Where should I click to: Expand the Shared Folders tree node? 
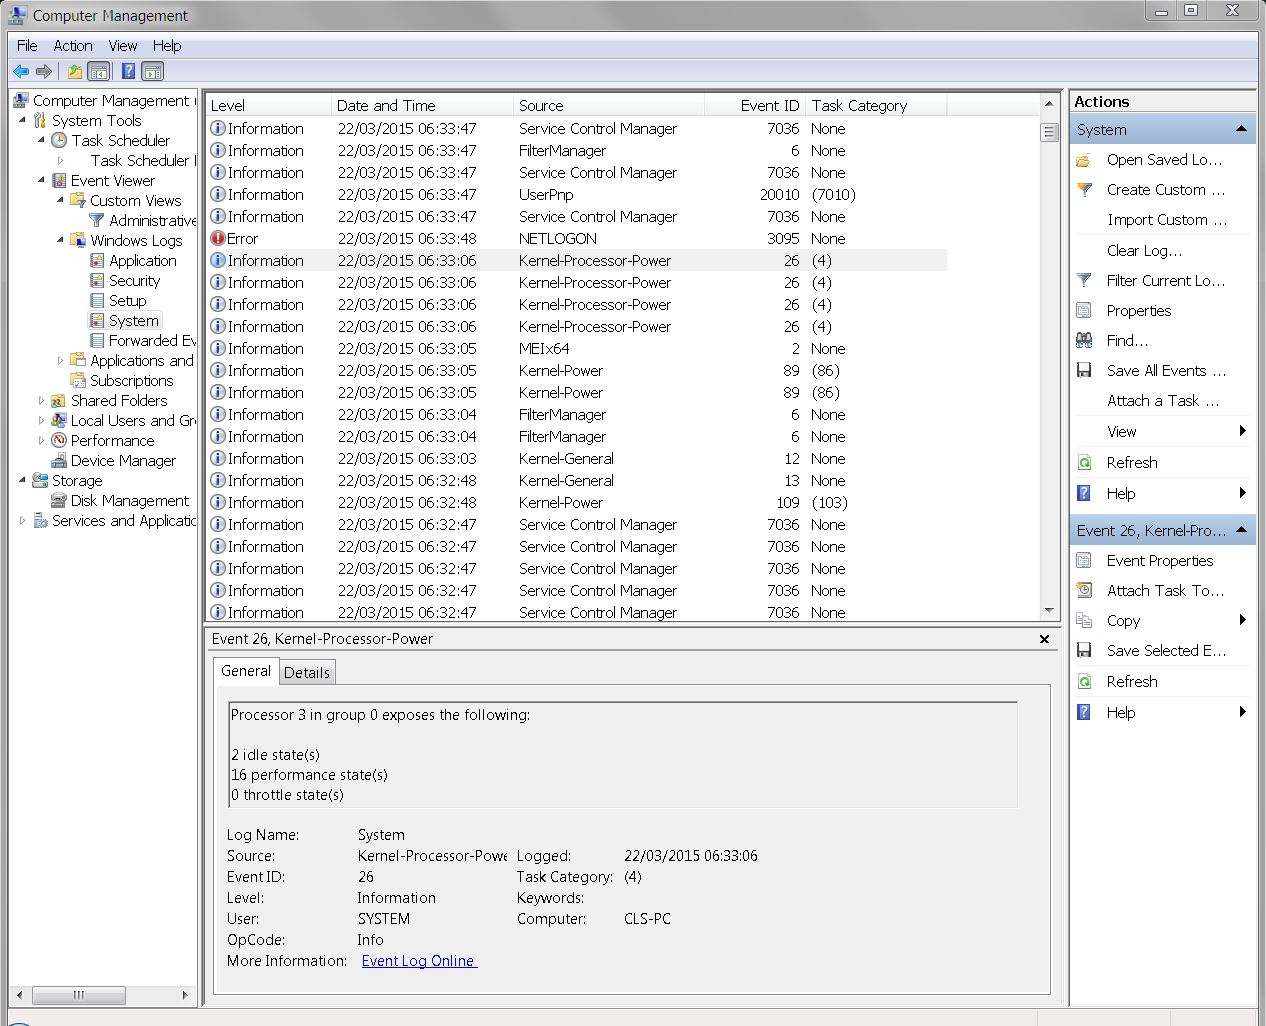pyautogui.click(x=41, y=401)
